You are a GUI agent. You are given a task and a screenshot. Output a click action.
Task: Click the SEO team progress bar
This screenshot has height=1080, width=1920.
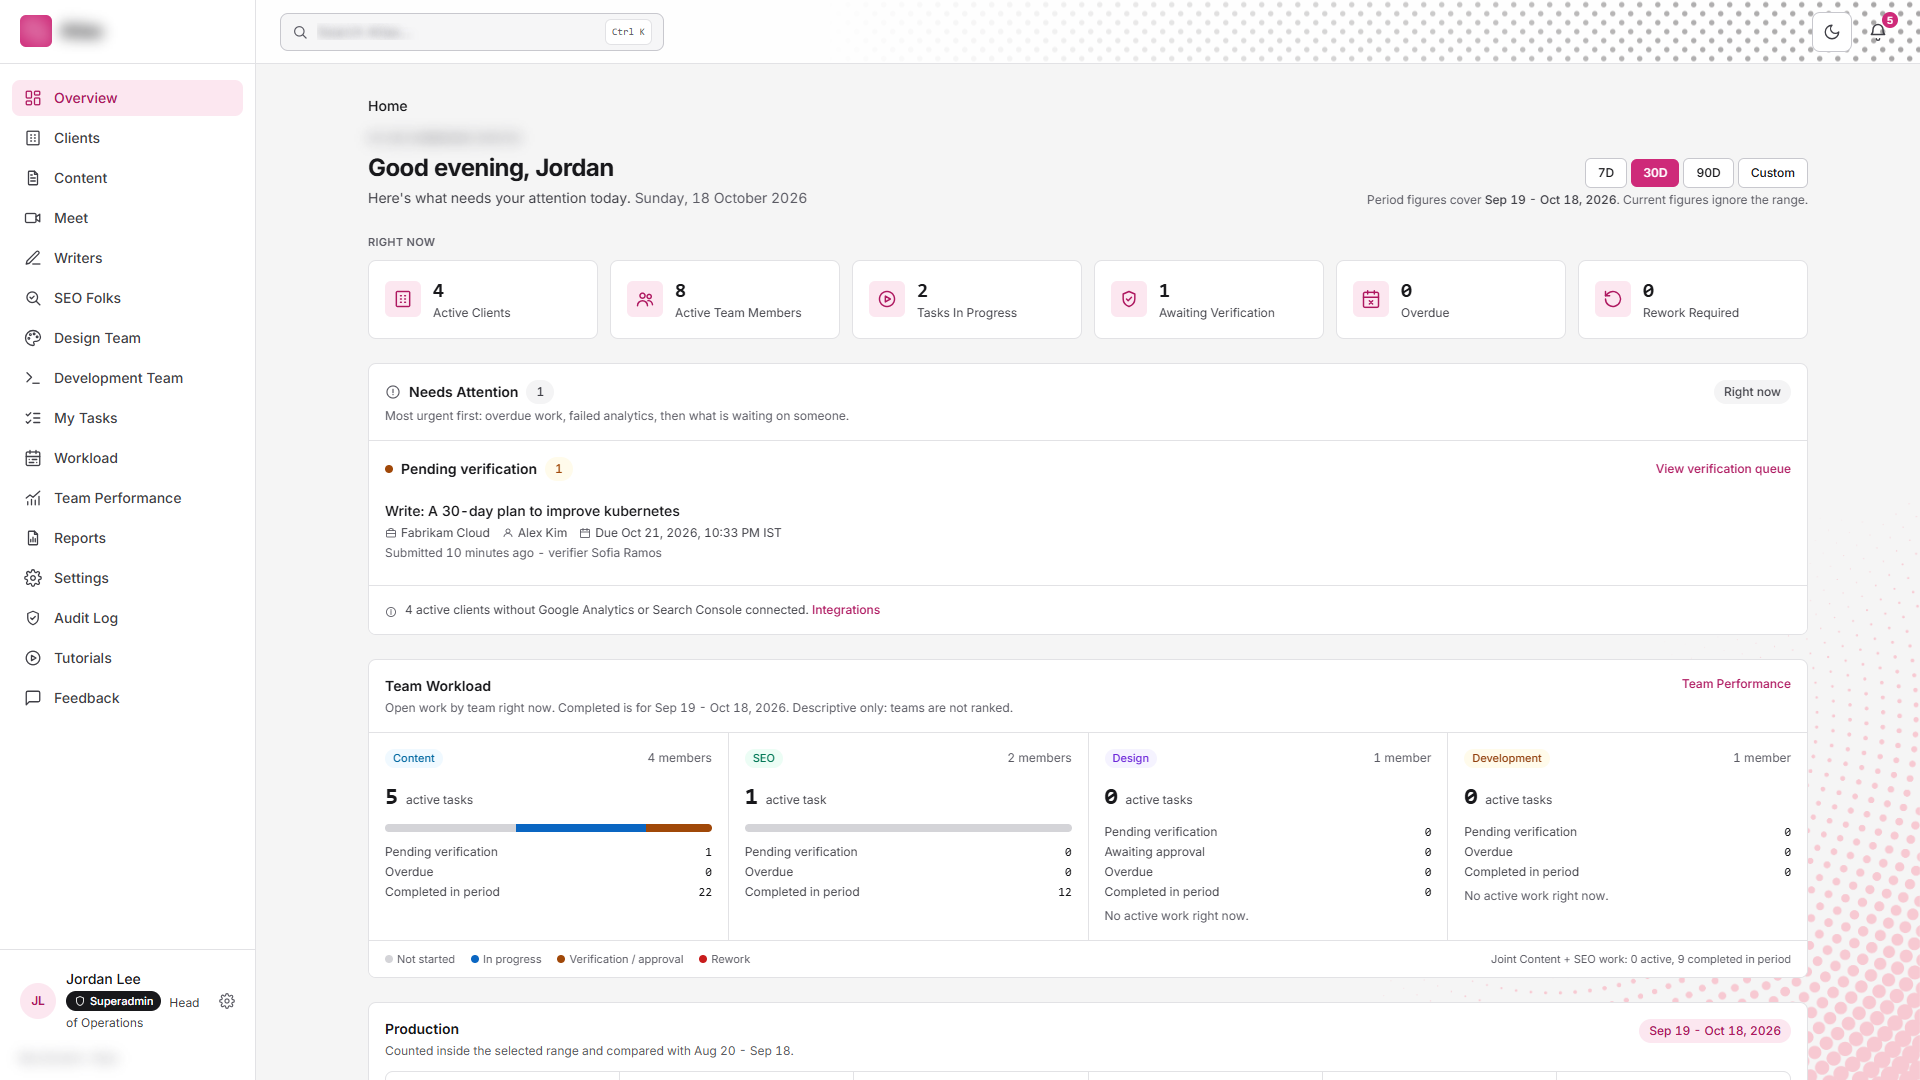pos(908,828)
